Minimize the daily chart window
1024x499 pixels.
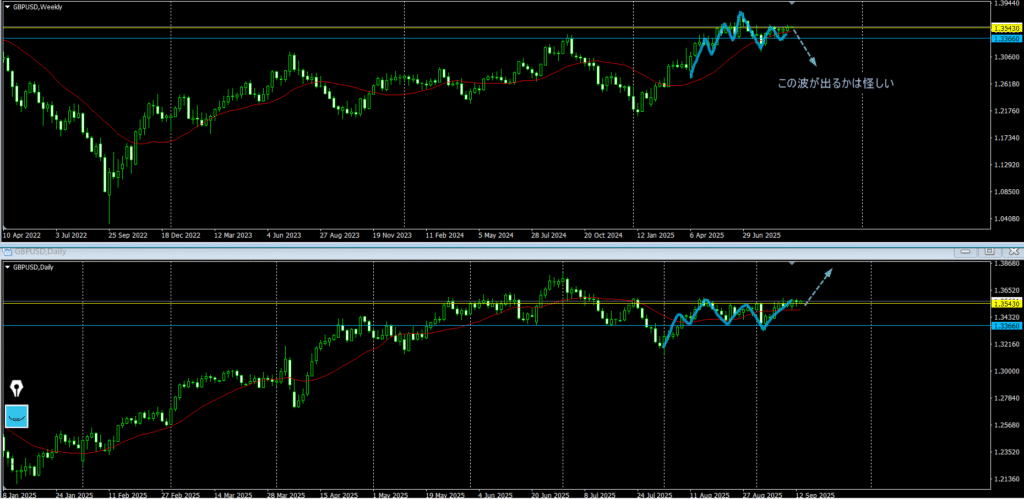967,250
